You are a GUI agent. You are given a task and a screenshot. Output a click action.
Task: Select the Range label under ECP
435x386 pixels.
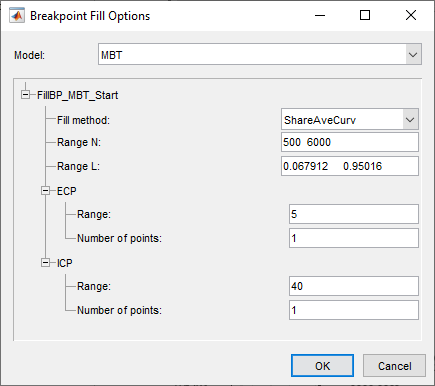pyautogui.click(x=94, y=214)
